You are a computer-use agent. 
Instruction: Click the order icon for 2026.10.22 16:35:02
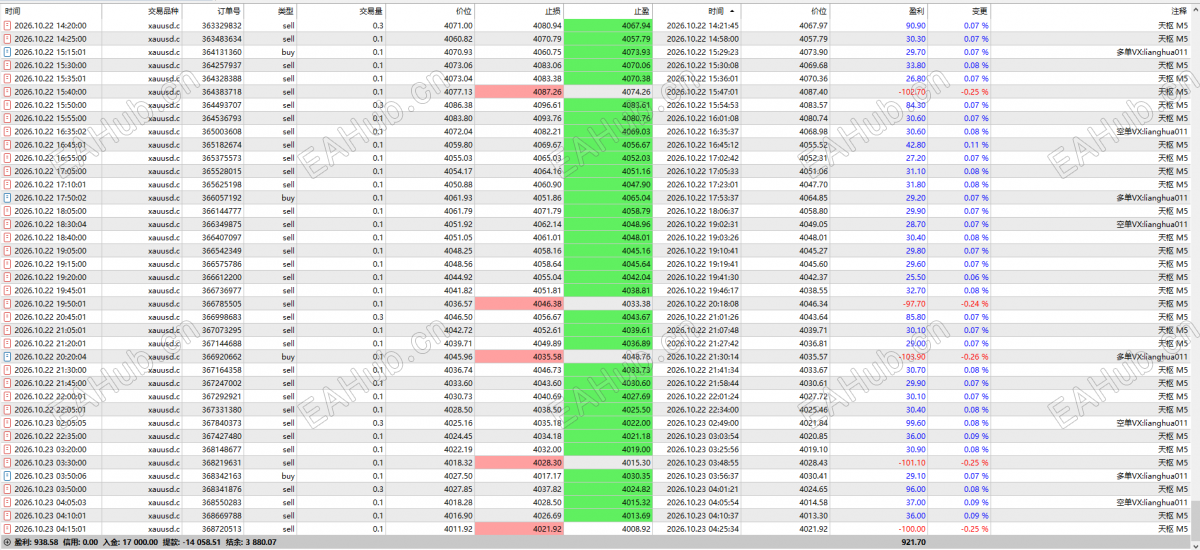[x=8, y=131]
